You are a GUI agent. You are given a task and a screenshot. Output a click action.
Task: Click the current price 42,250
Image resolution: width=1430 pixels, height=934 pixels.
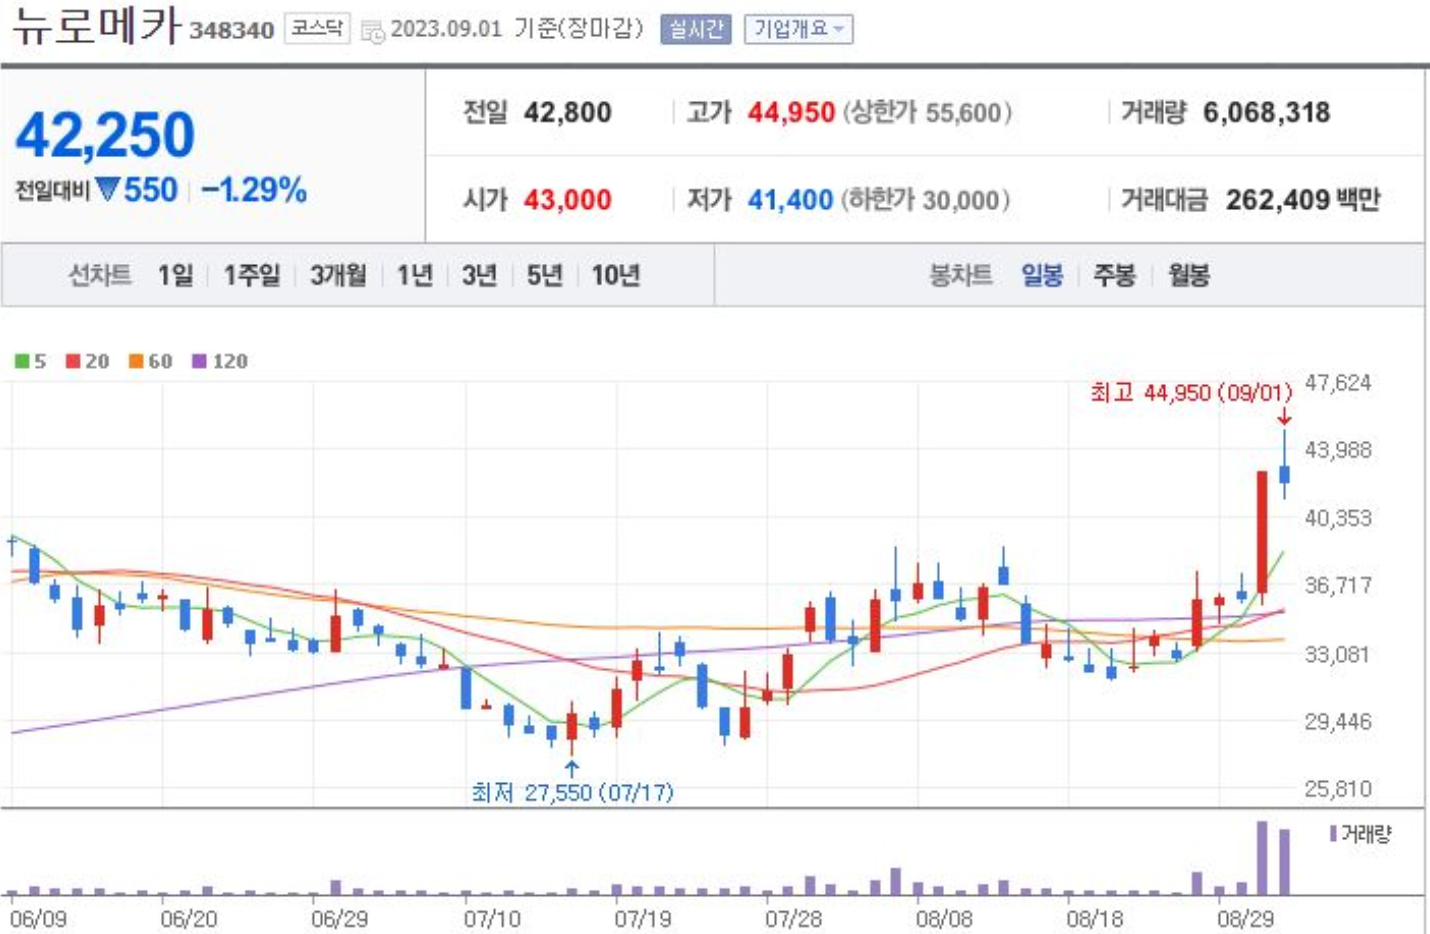pyautogui.click(x=105, y=135)
